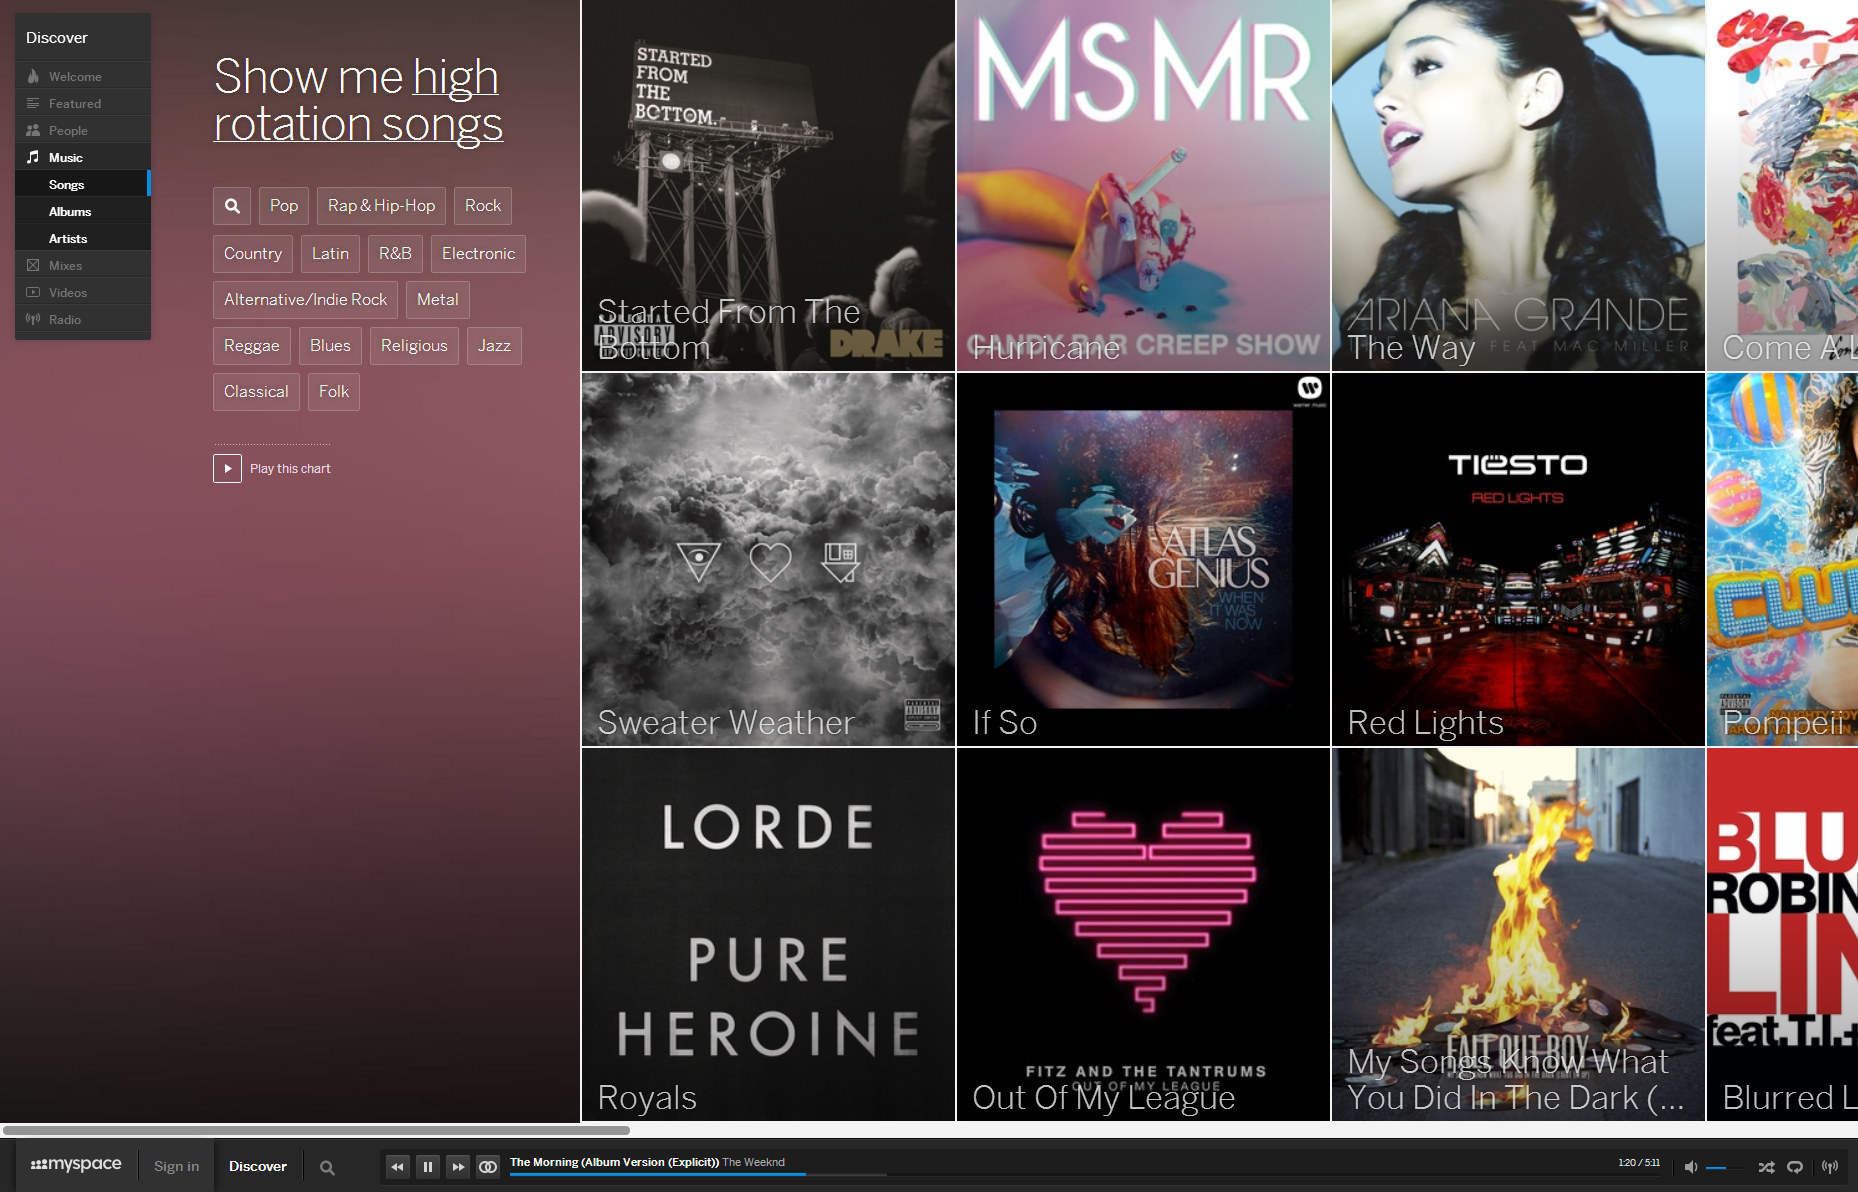This screenshot has height=1192, width=1858.
Task: Filter chart by Rap & Hip-Hop genre
Action: [x=381, y=206]
